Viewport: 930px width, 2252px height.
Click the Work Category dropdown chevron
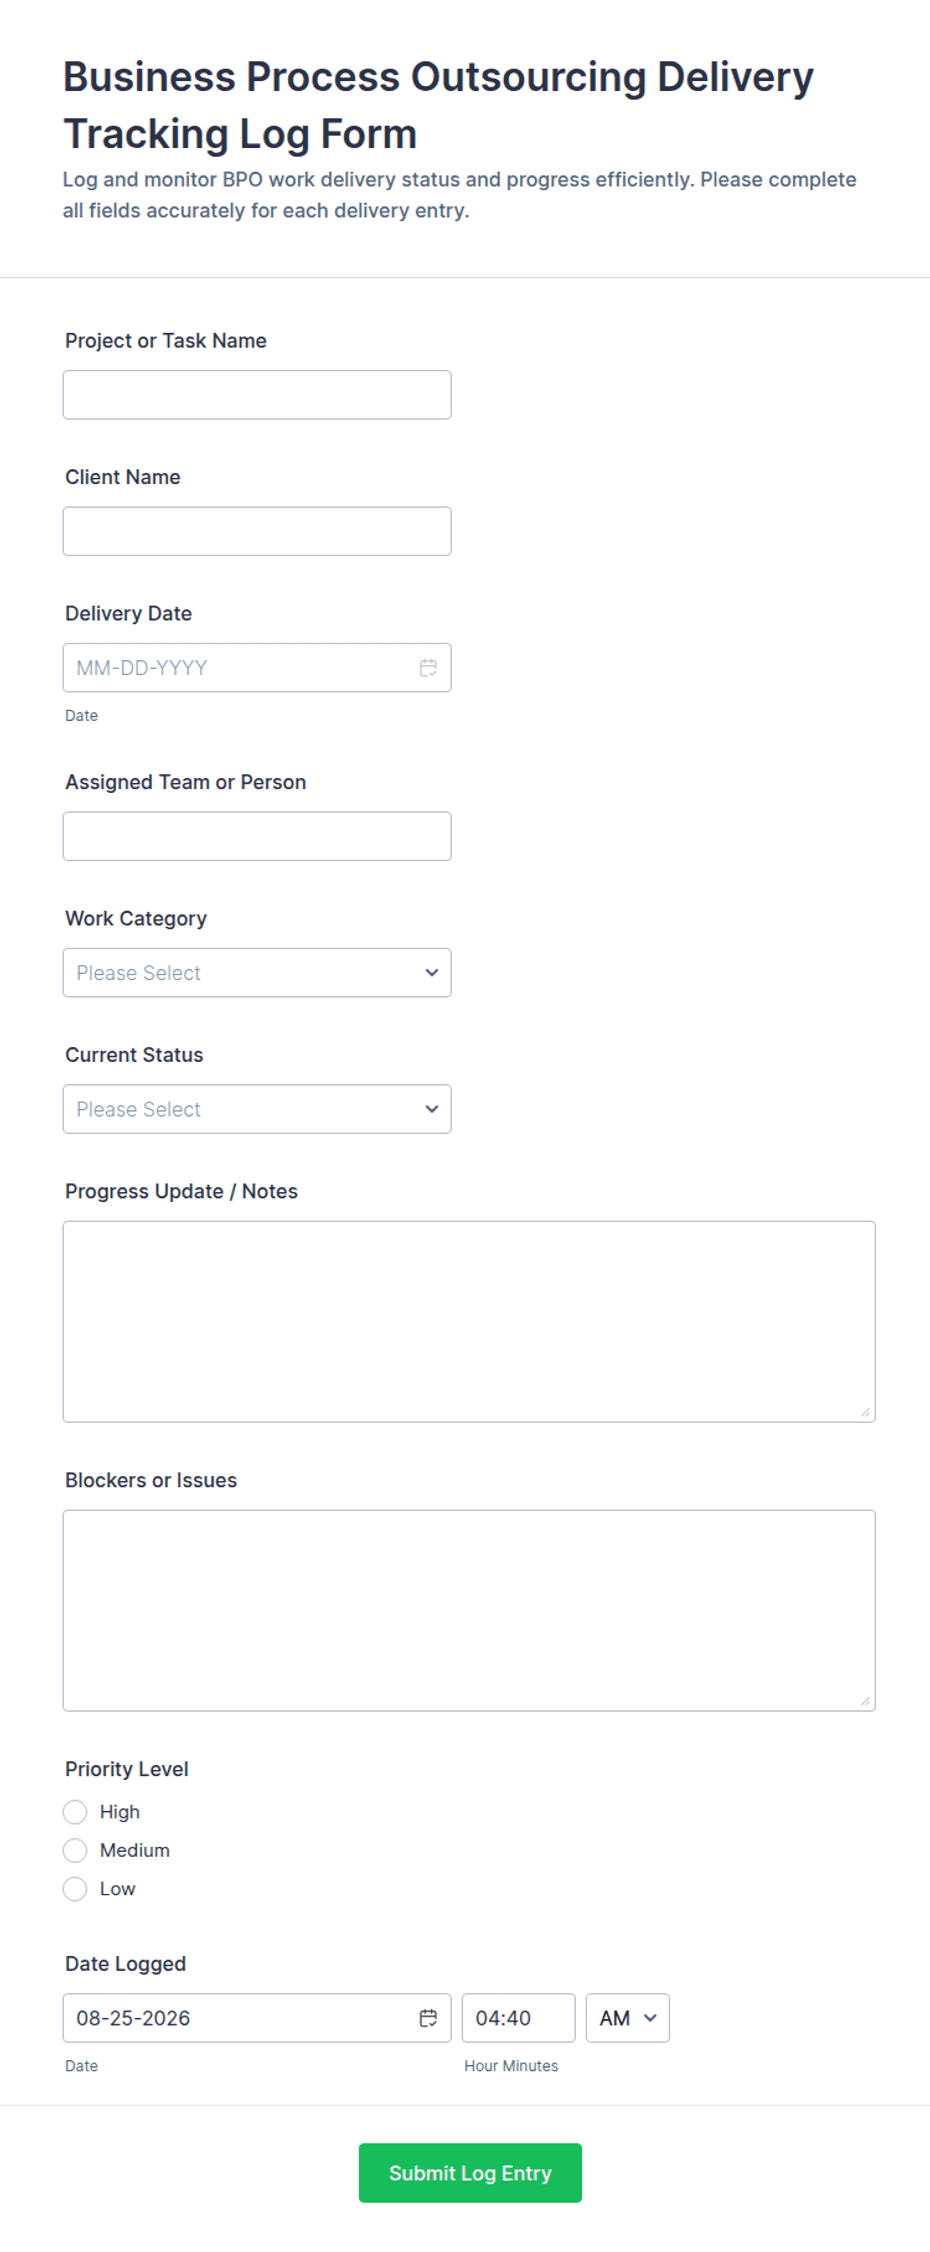pos(432,973)
